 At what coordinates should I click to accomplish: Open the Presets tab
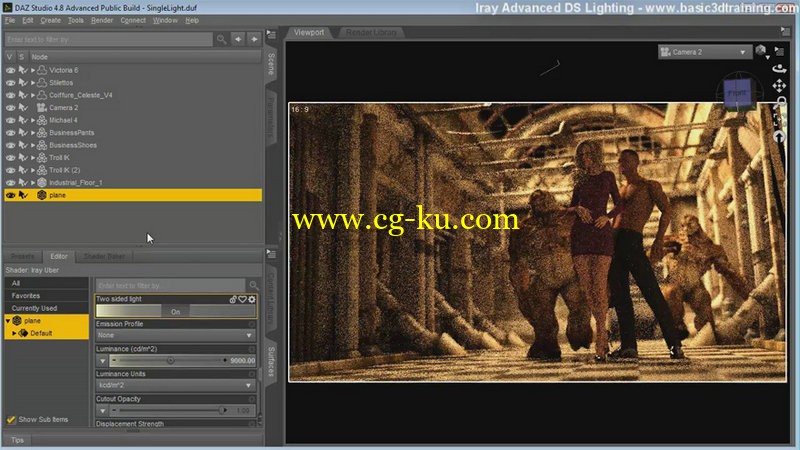(22, 256)
